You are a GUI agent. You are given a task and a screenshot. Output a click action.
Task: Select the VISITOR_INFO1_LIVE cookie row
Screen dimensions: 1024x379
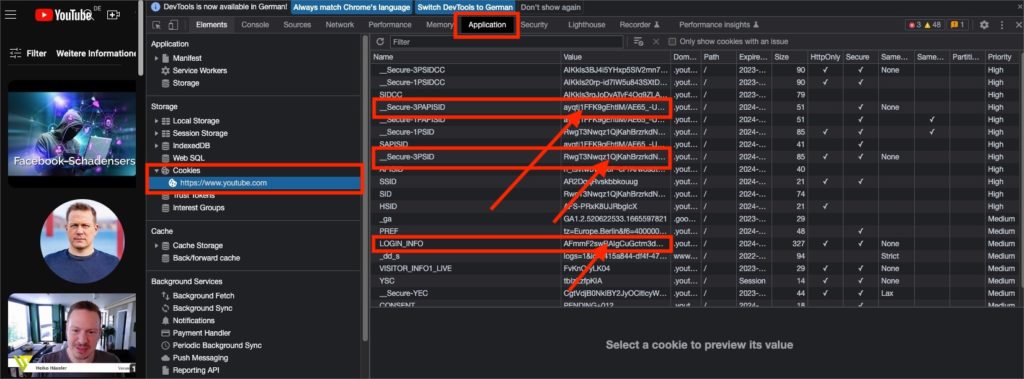pyautogui.click(x=697, y=269)
